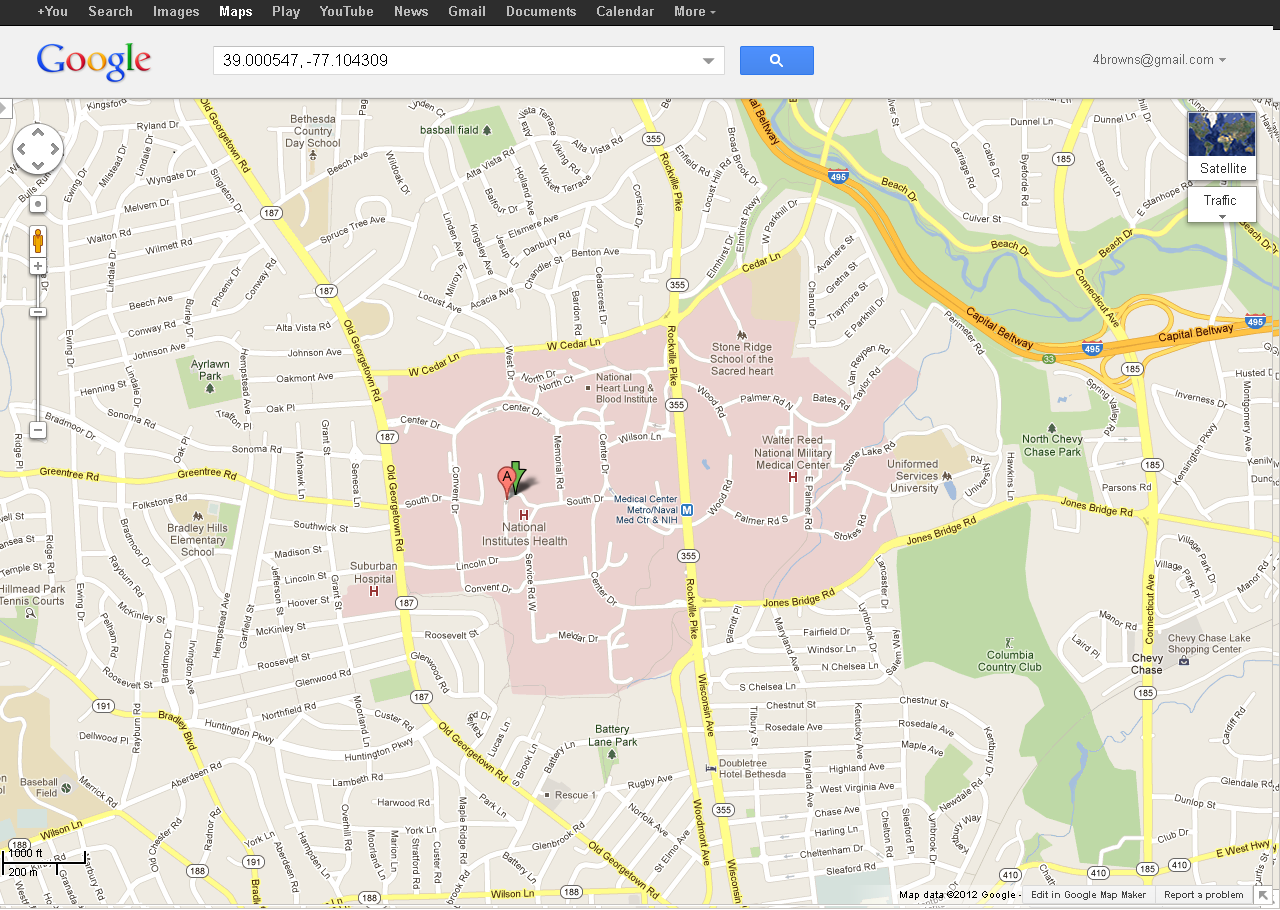Image resolution: width=1280 pixels, height=910 pixels.
Task: Click the National Institutes Health hospital icon
Action: pyautogui.click(x=523, y=515)
